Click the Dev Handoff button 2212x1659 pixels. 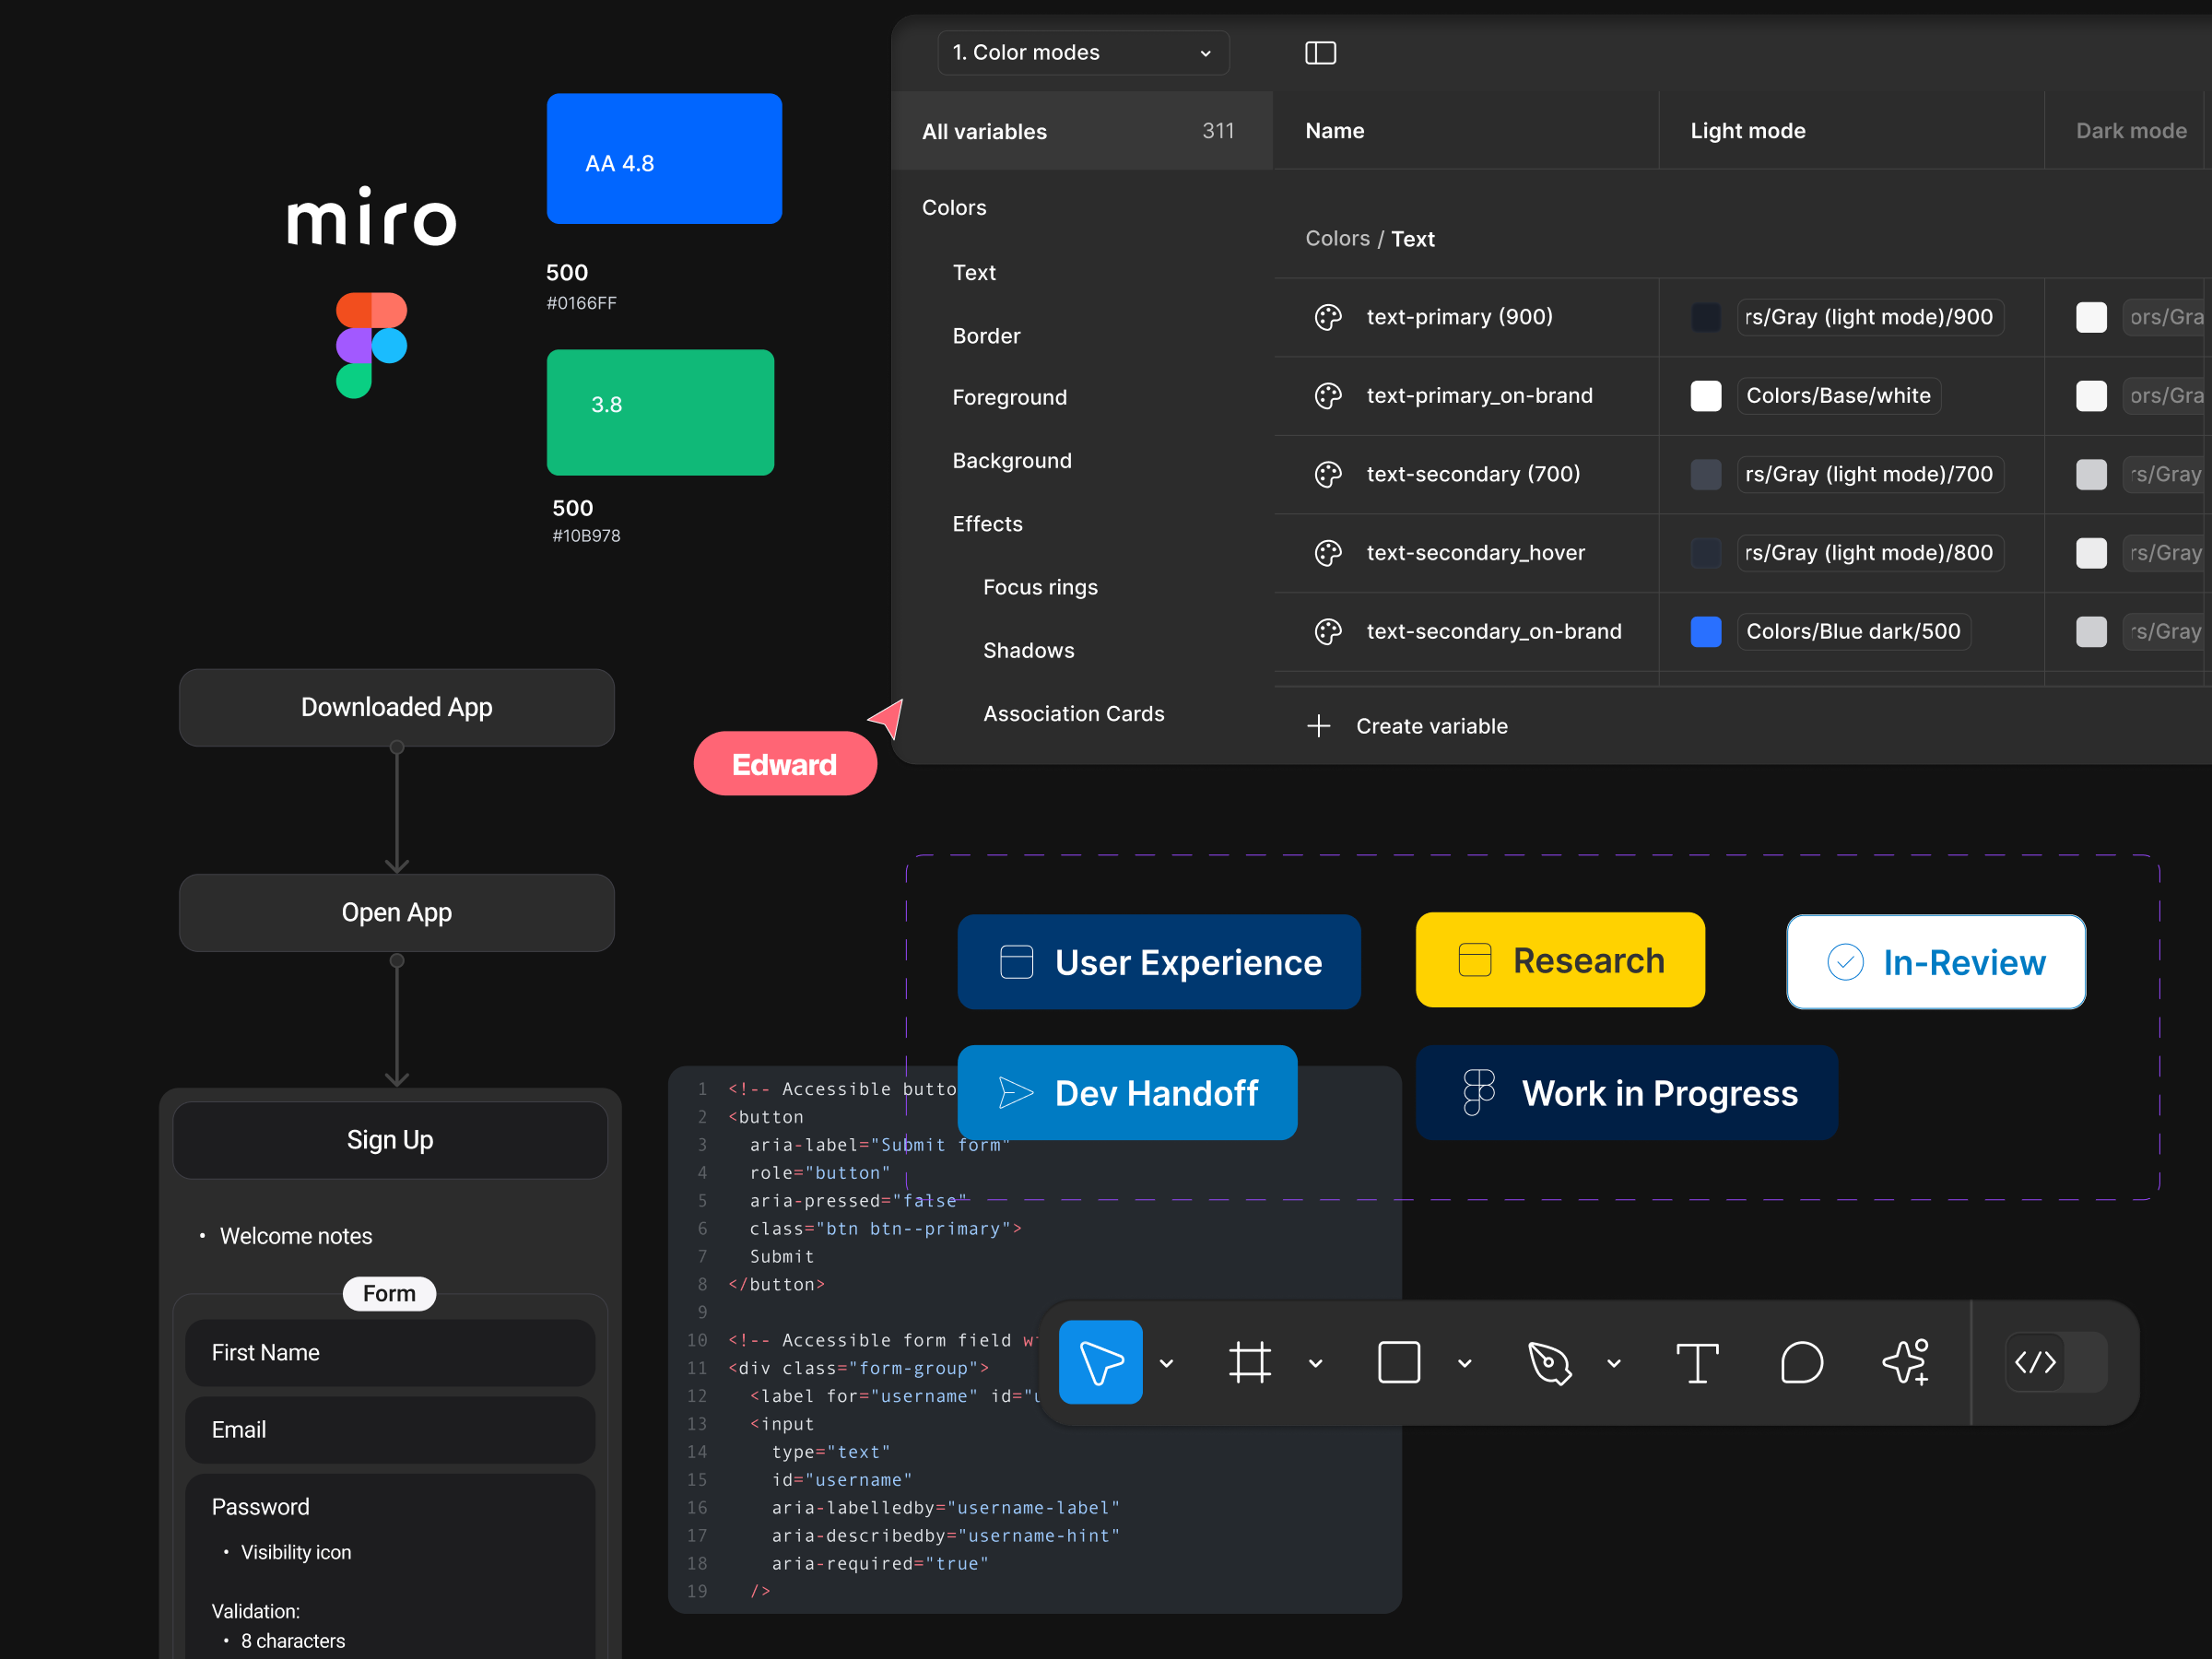[x=1127, y=1092]
